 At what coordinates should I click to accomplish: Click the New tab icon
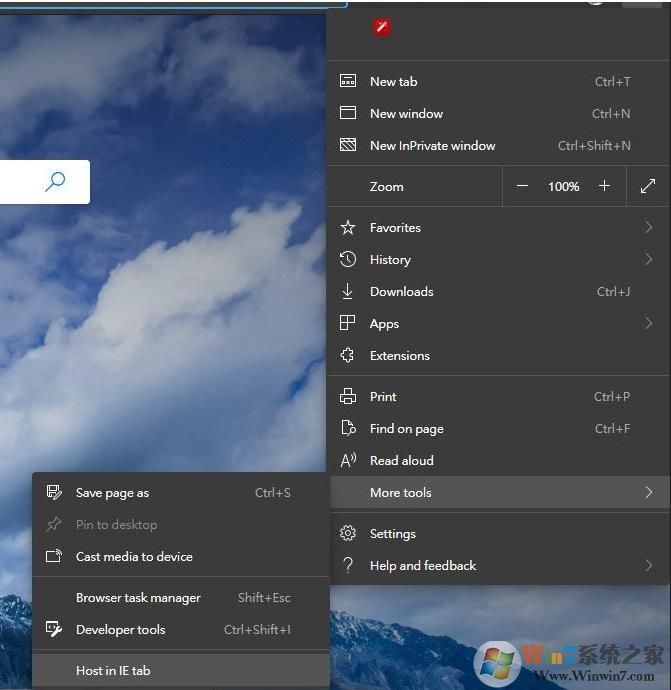point(348,82)
